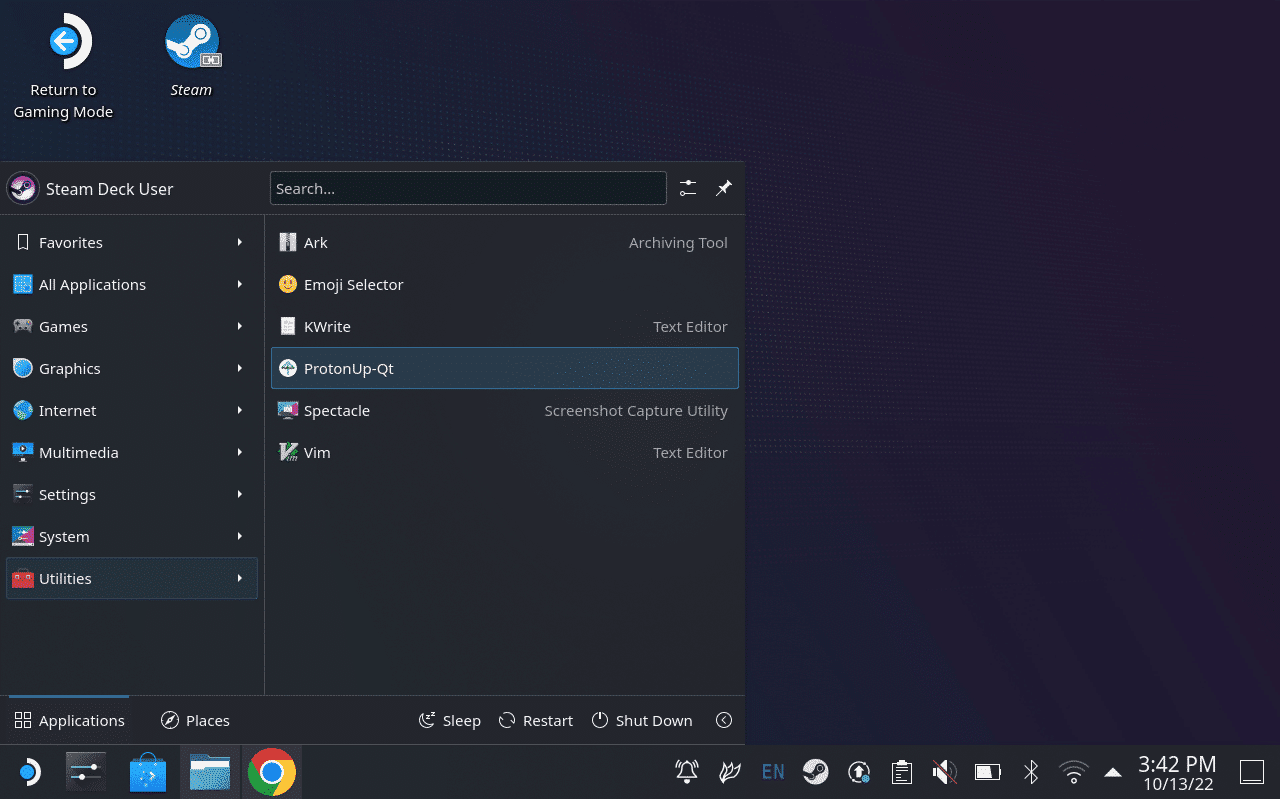Launch the Vim text editor

pyautogui.click(x=505, y=453)
